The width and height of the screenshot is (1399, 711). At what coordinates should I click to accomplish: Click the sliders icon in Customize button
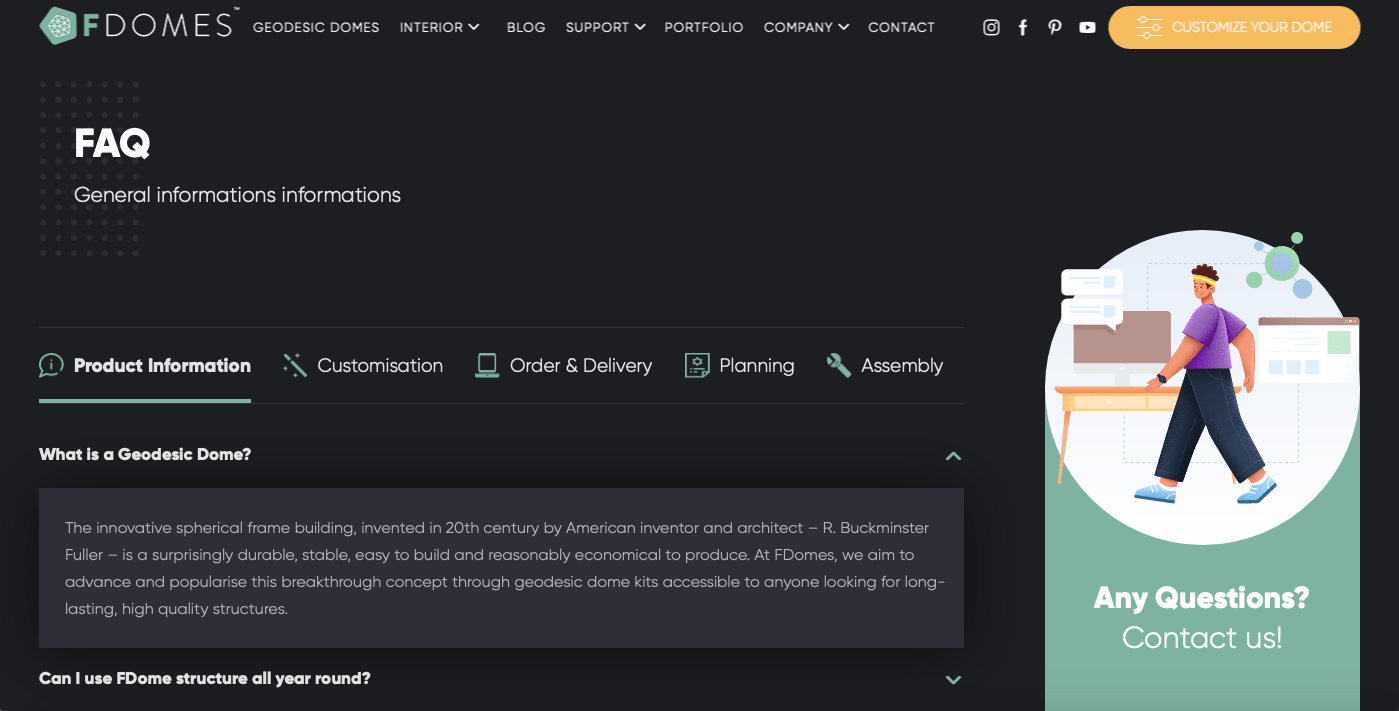(x=1149, y=28)
